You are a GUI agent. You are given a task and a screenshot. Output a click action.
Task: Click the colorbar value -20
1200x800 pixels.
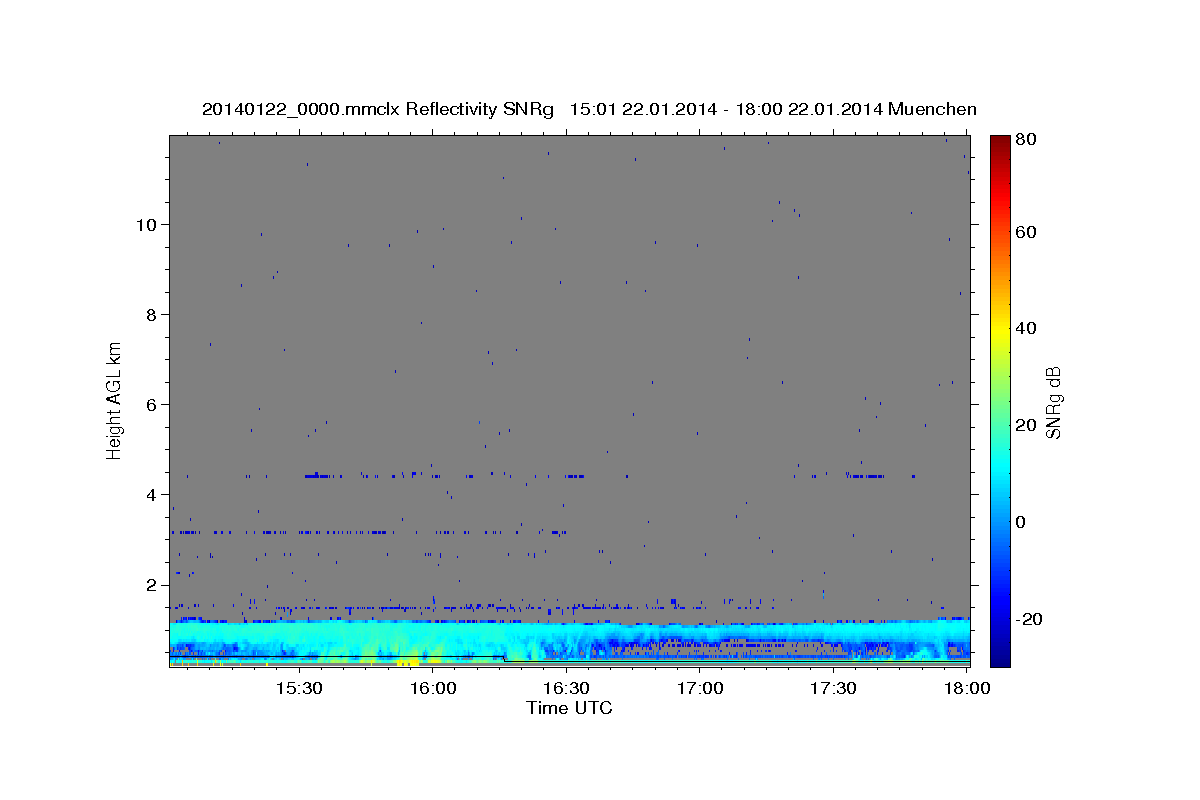(x=1028, y=619)
